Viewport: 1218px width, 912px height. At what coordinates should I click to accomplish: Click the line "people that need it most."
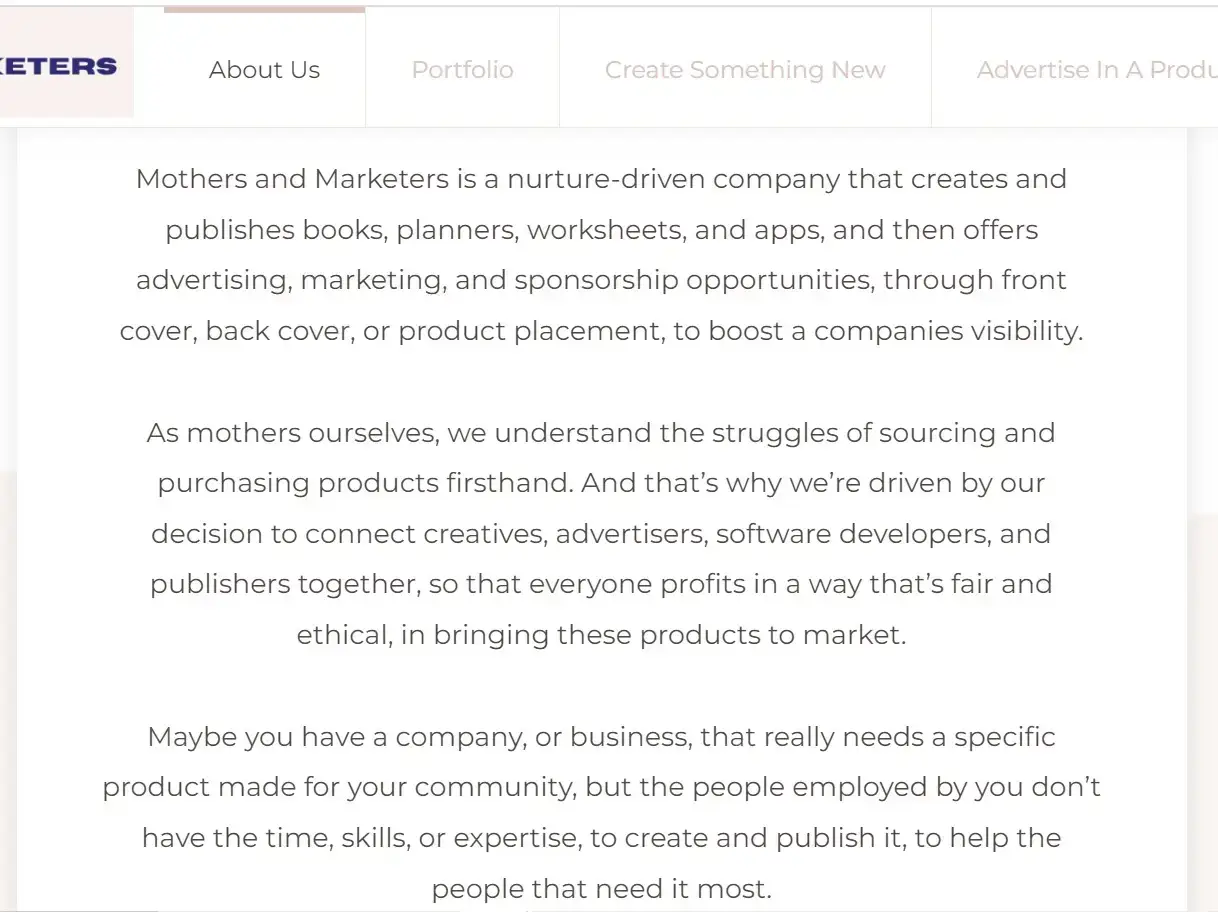tap(602, 889)
